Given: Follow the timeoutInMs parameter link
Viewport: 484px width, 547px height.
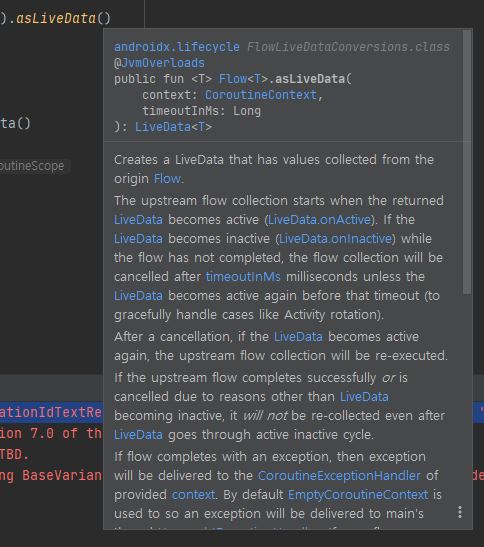Looking at the screenshot, I should pos(243,277).
